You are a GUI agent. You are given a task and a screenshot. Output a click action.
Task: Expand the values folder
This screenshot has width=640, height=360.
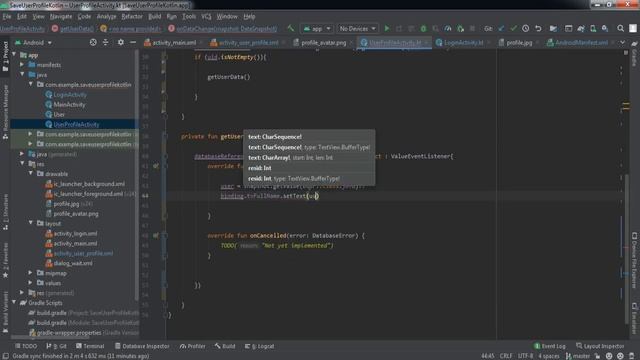[31, 283]
